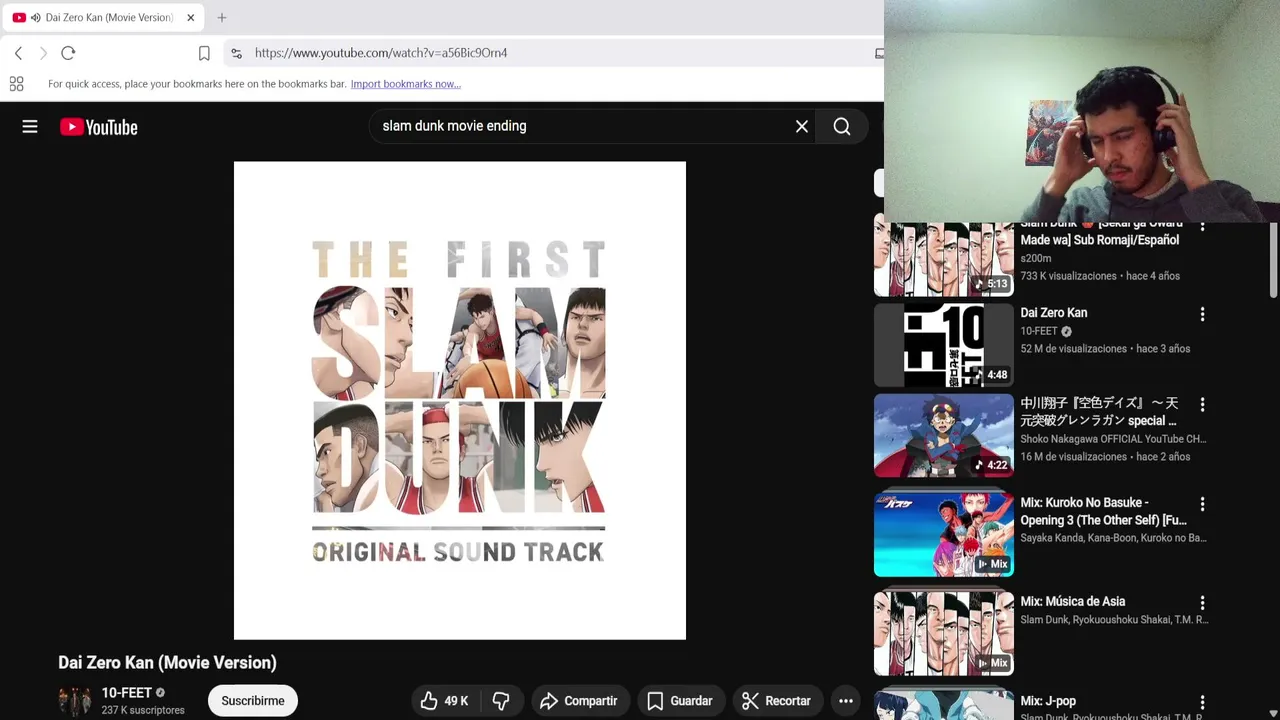
Task: Open options menu for Sub Romaji/Español video
Action: click(x=1202, y=226)
